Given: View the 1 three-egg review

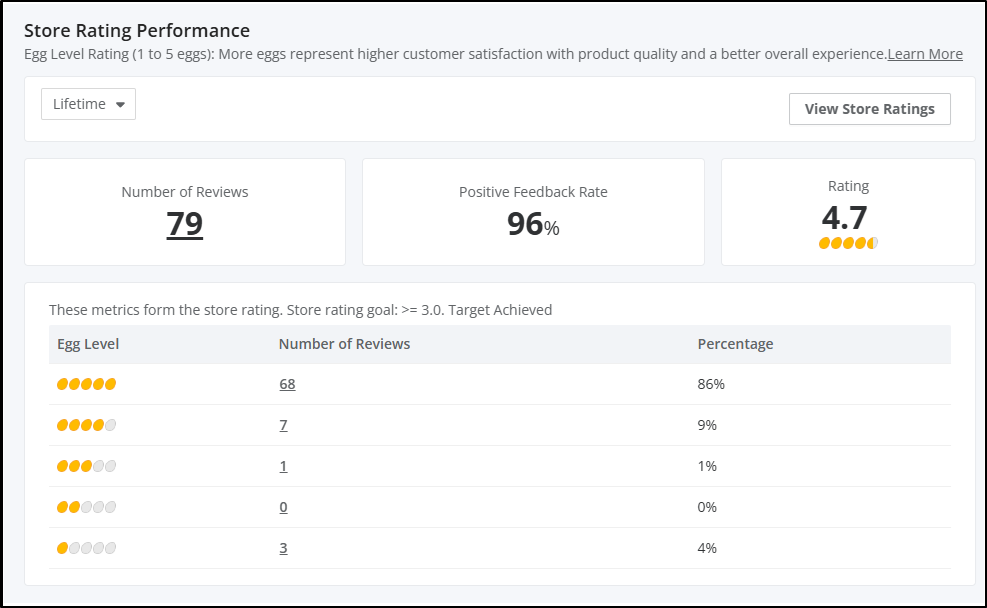Looking at the screenshot, I should (283, 466).
